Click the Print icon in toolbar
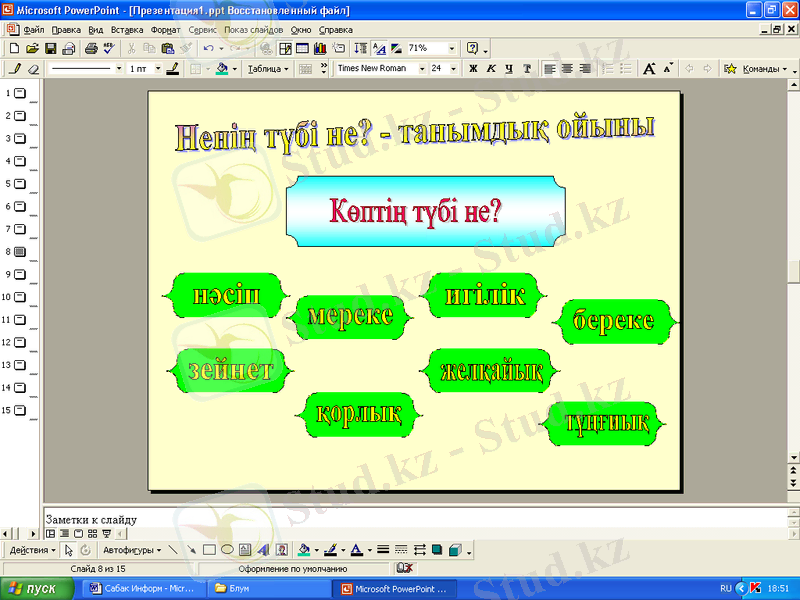800x600 pixels. (91, 48)
